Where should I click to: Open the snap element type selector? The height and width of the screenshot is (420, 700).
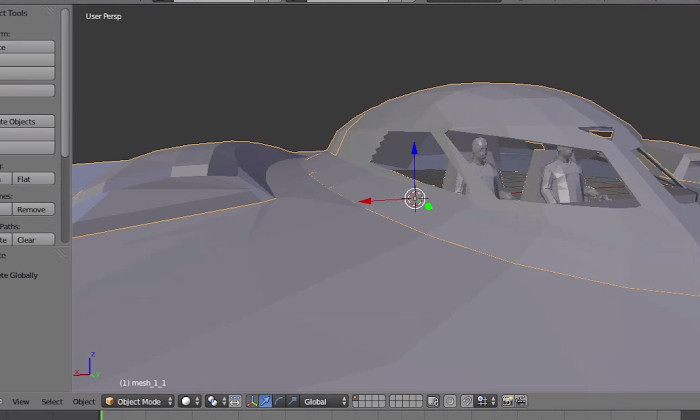[x=485, y=401]
